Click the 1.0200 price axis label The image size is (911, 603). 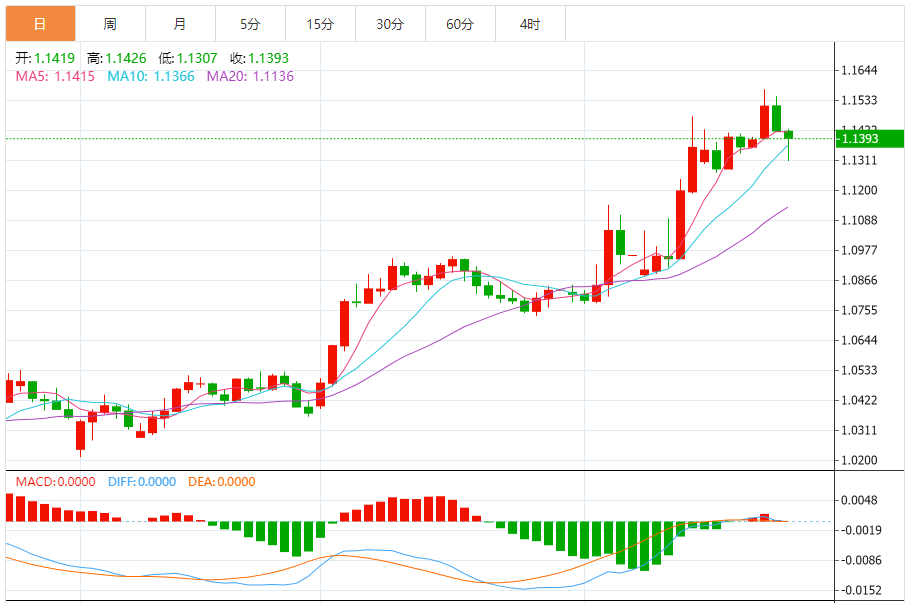click(x=859, y=461)
